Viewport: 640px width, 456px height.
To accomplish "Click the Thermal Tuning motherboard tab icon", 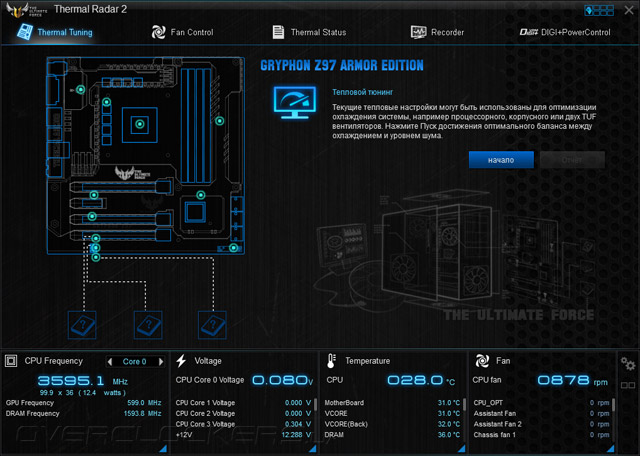I will 25,32.
